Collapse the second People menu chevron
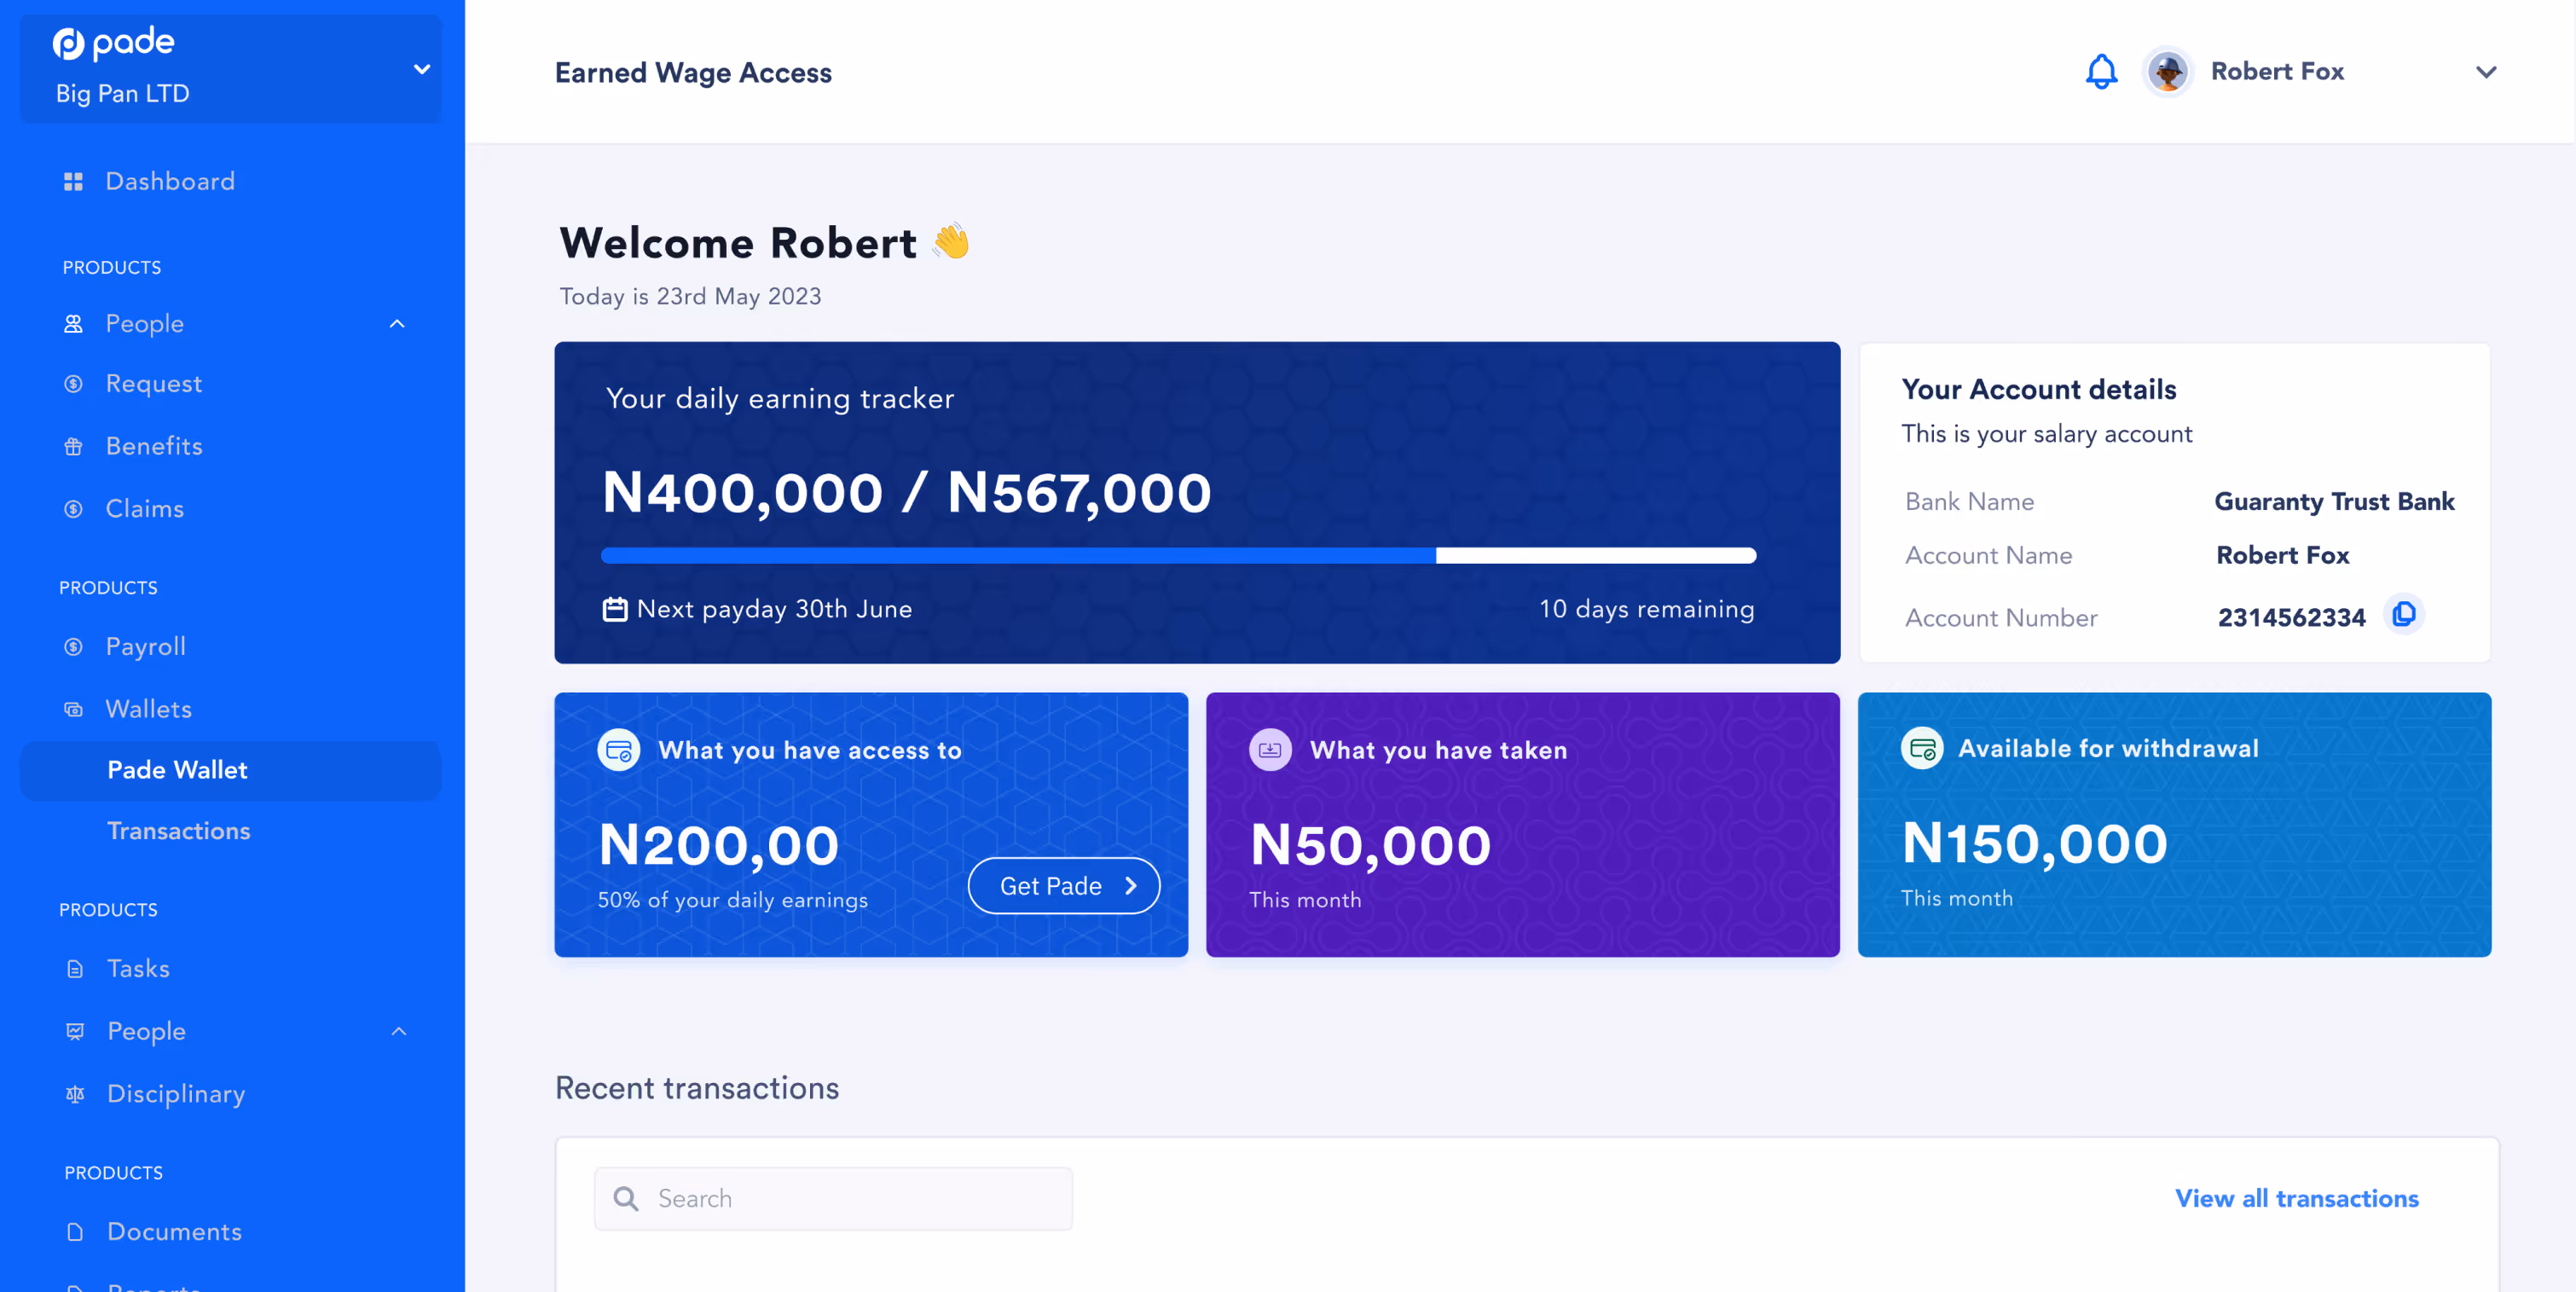Image resolution: width=2576 pixels, height=1292 pixels. tap(398, 1032)
